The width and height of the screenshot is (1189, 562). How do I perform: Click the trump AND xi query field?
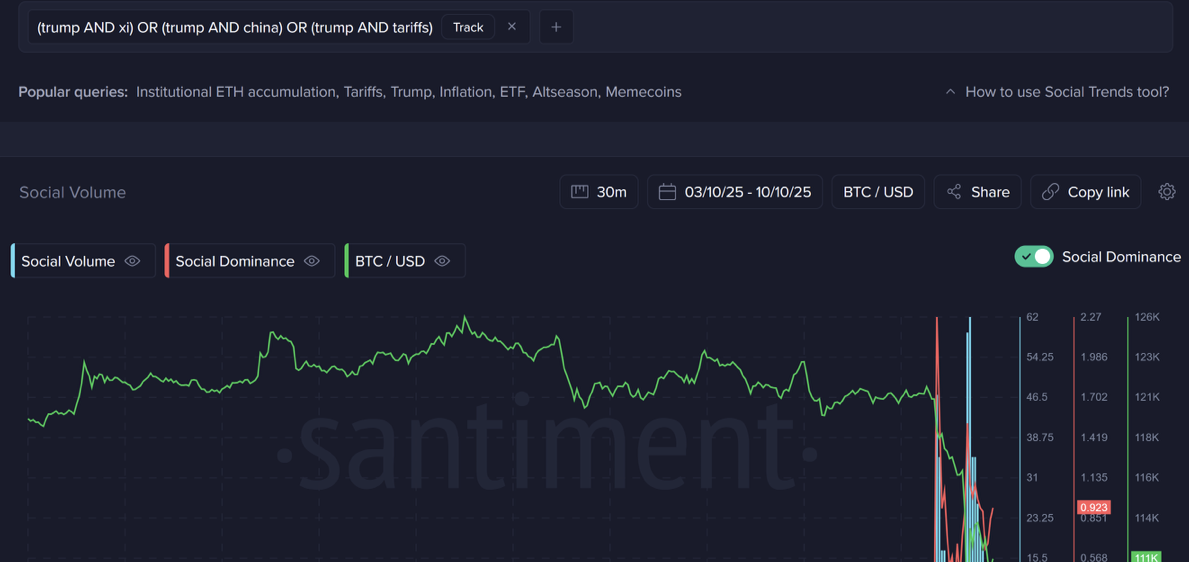pyautogui.click(x=278, y=27)
